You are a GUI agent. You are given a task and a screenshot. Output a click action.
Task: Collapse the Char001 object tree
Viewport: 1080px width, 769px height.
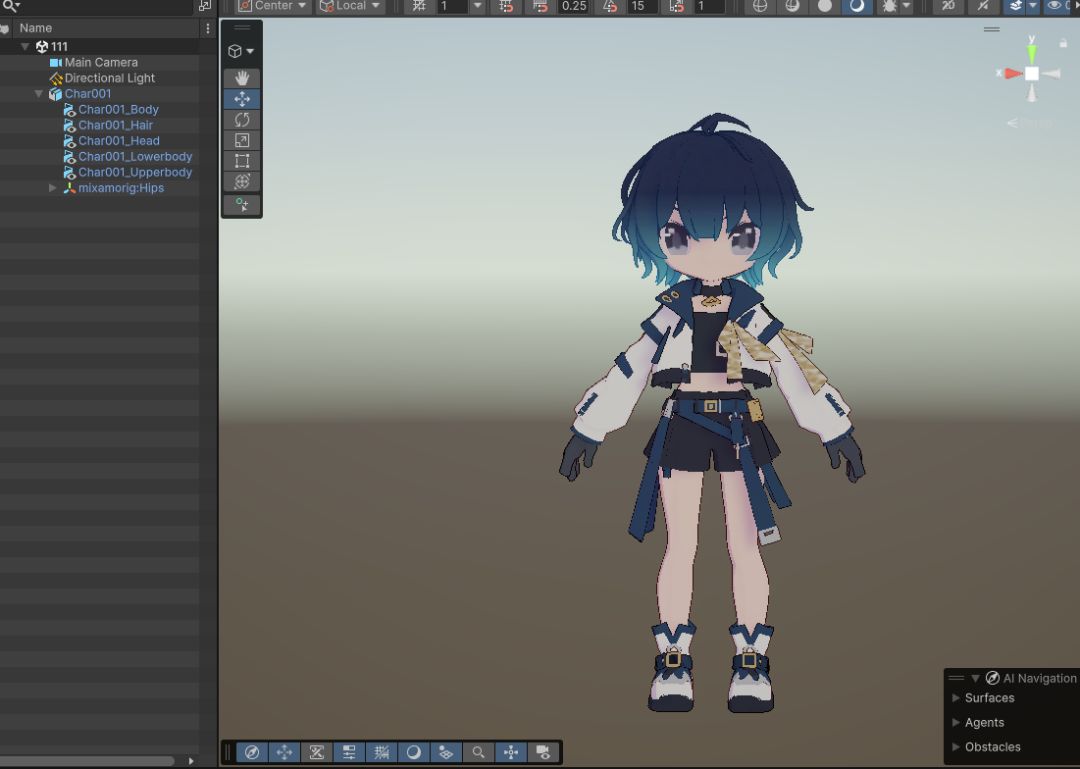click(x=39, y=94)
